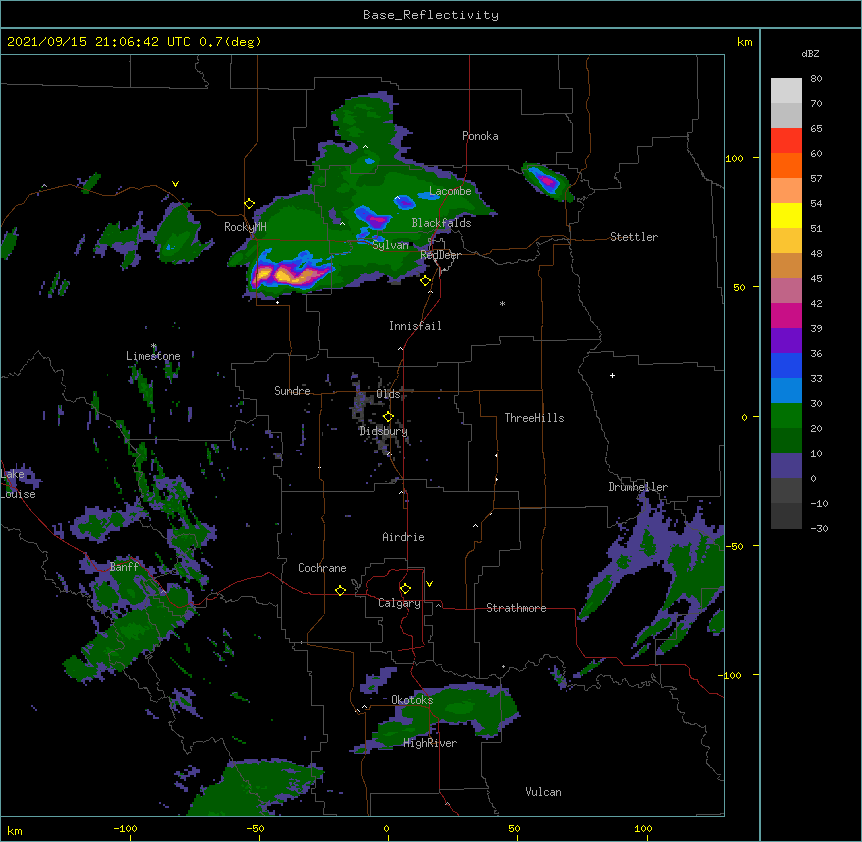
Task: Click the magenta legend band between 42 and 39
Action: coord(786,315)
